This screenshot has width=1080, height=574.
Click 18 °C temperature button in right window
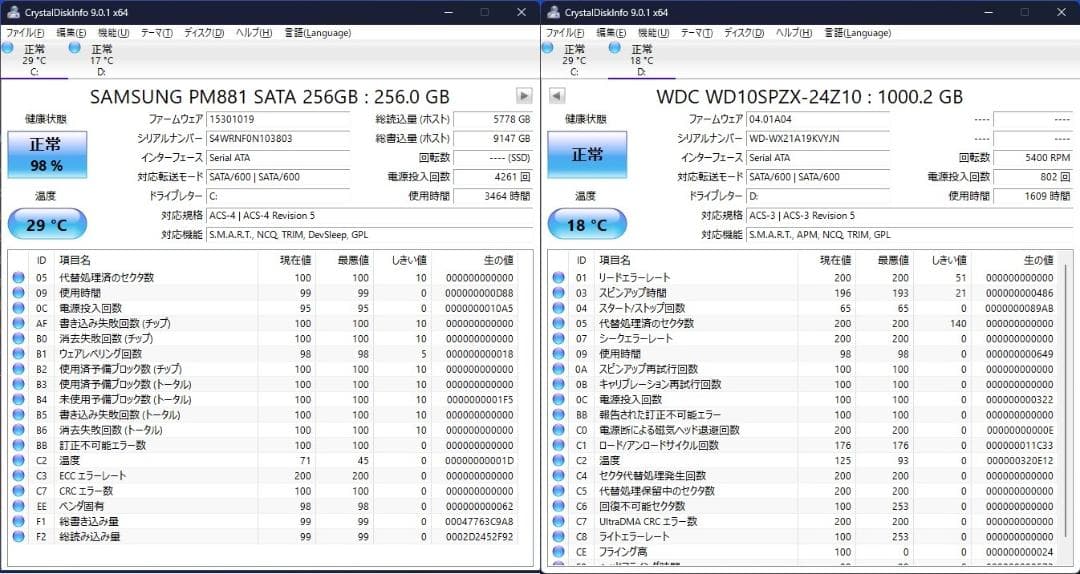(x=587, y=225)
